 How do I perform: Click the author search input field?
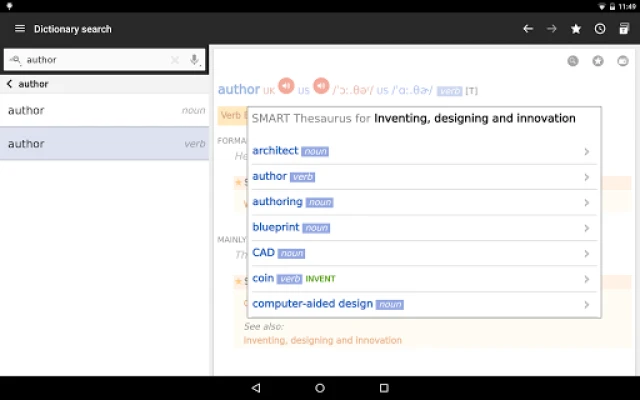coord(96,60)
